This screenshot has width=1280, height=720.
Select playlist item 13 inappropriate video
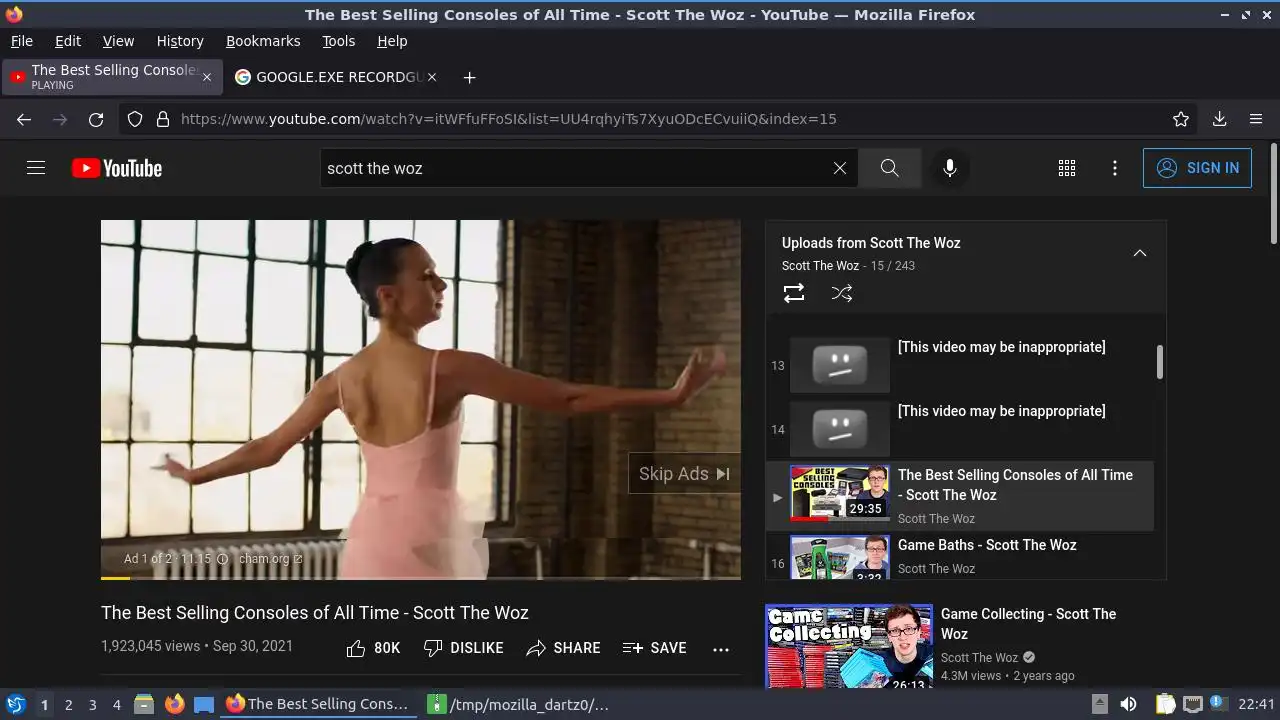[960, 365]
